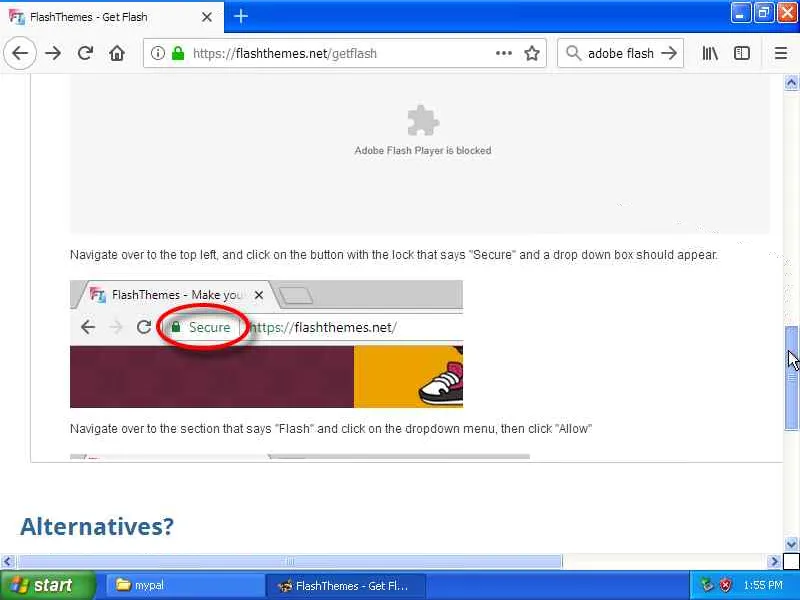Click the vertical scrollbar down arrow

click(x=791, y=544)
